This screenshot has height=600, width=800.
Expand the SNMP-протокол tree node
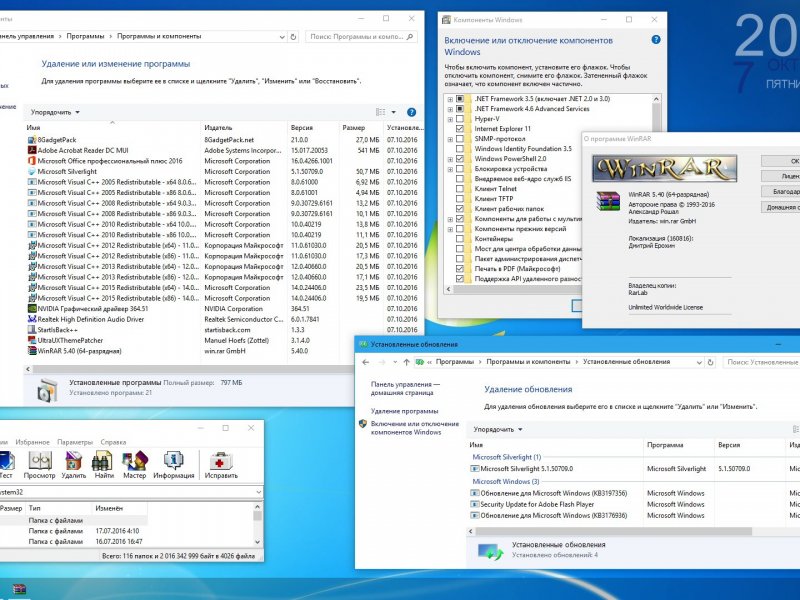(450, 139)
